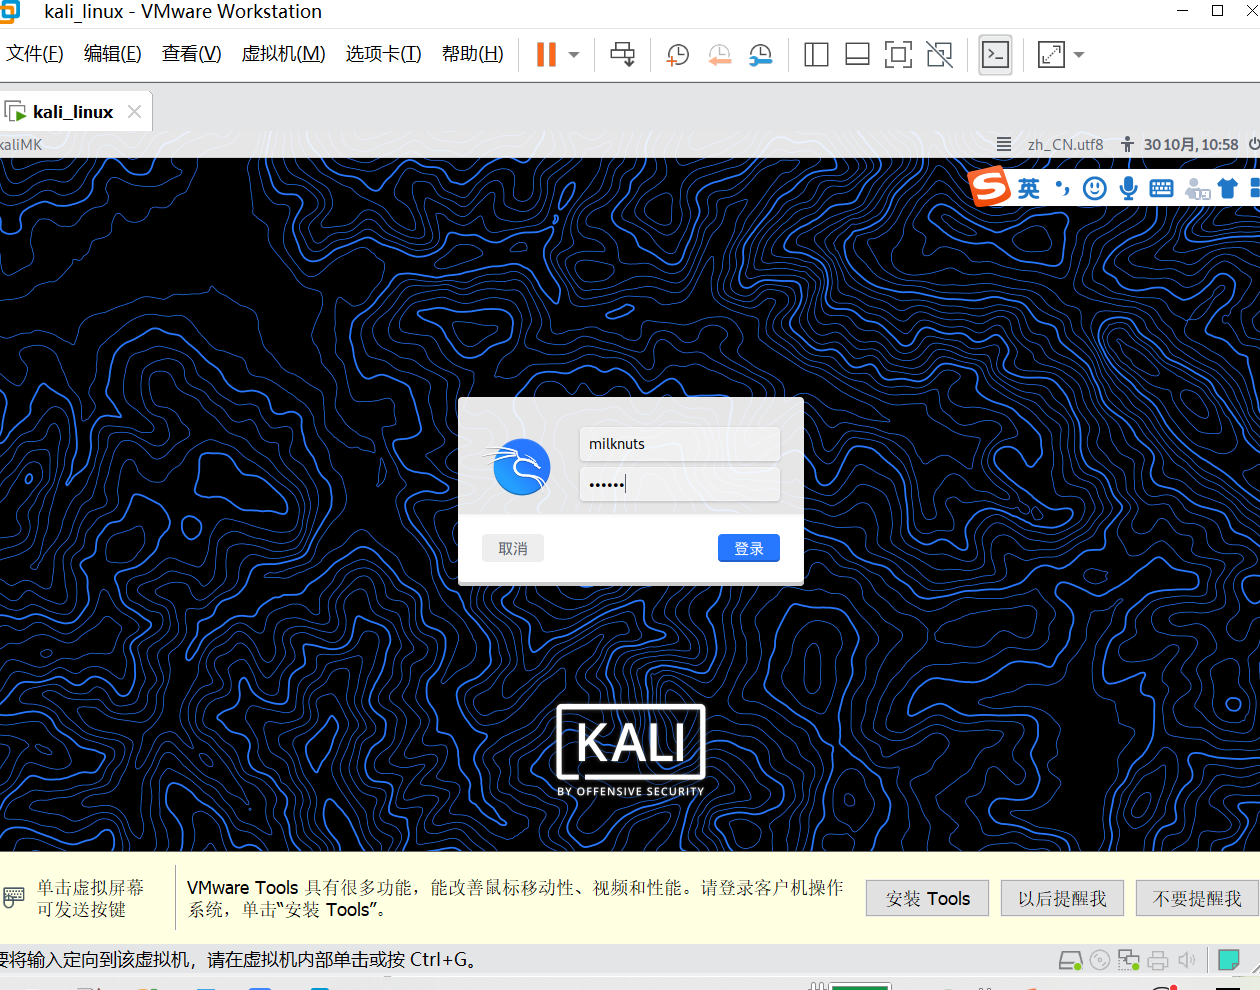
Task: Expand the stretch display dropdown arrow
Action: click(x=1079, y=55)
